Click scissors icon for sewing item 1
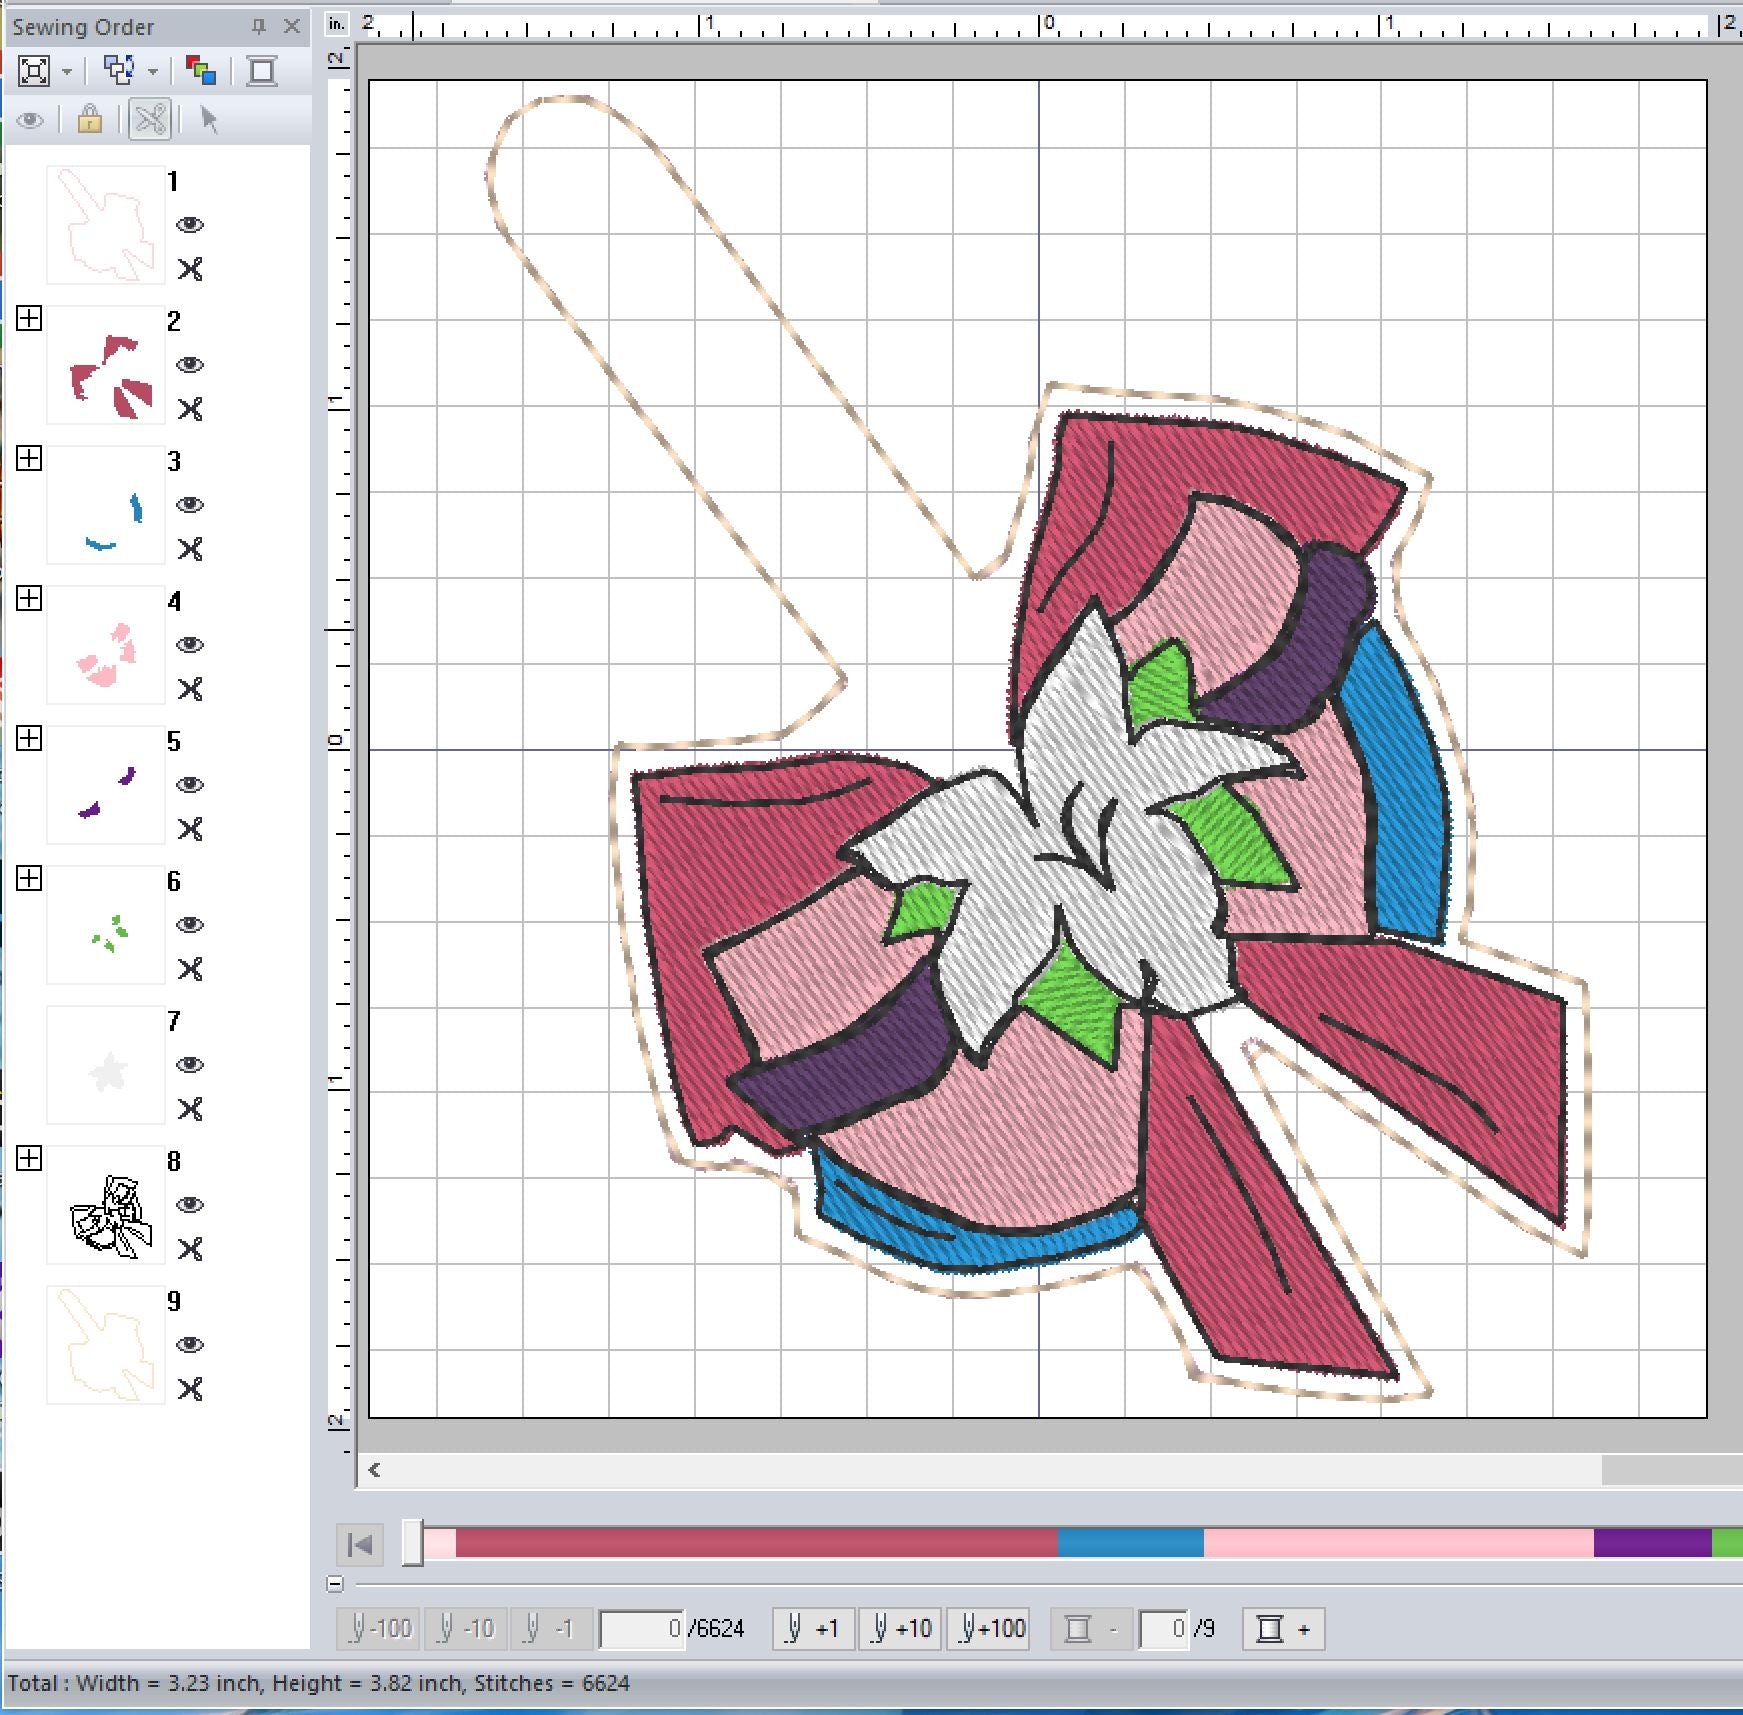The width and height of the screenshot is (1743, 1715). click(x=190, y=269)
